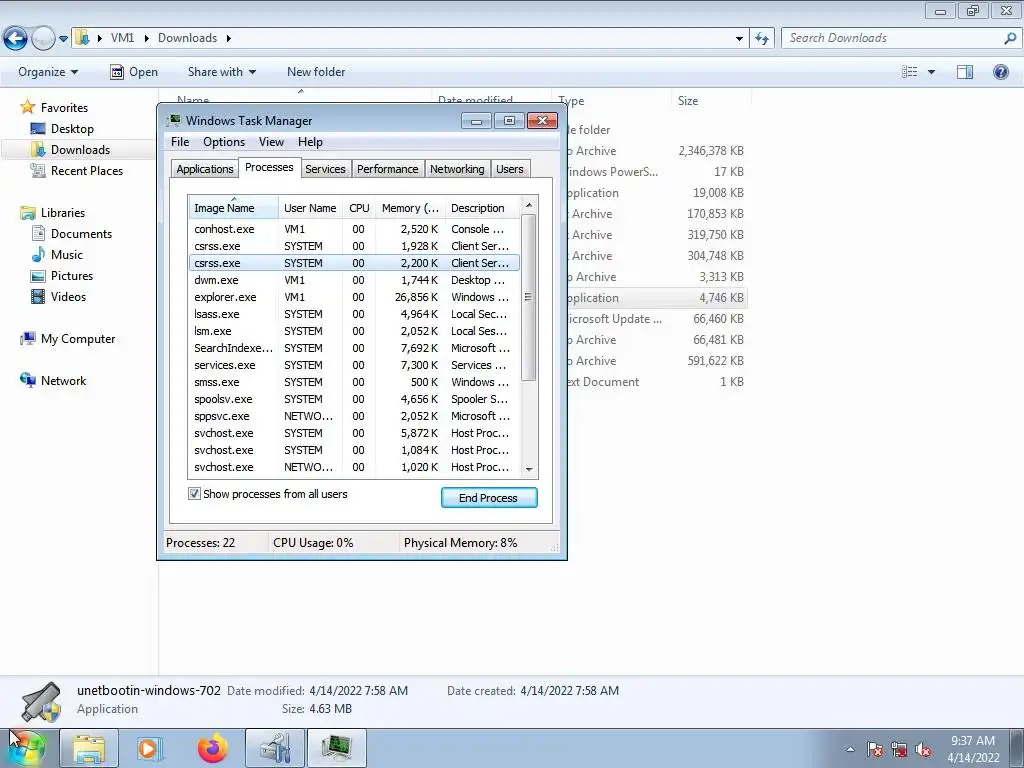Switch to the Performance tab

(387, 168)
